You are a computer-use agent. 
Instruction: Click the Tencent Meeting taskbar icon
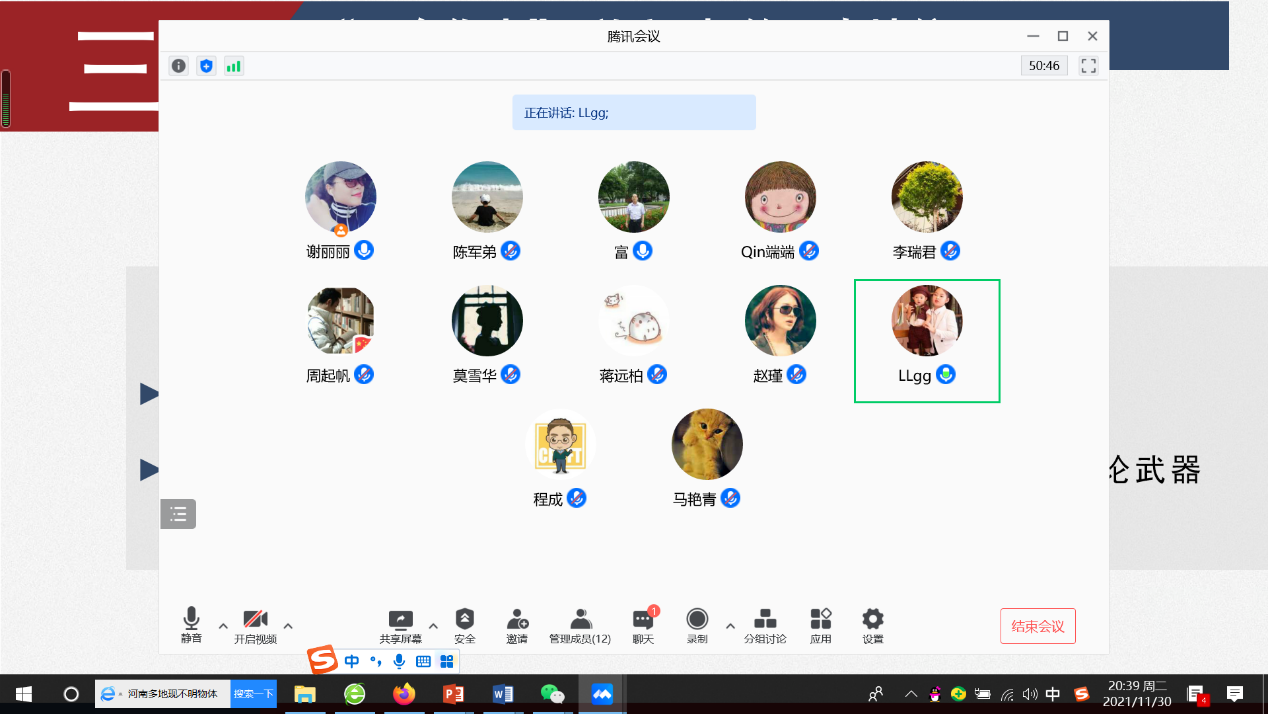pyautogui.click(x=602, y=694)
